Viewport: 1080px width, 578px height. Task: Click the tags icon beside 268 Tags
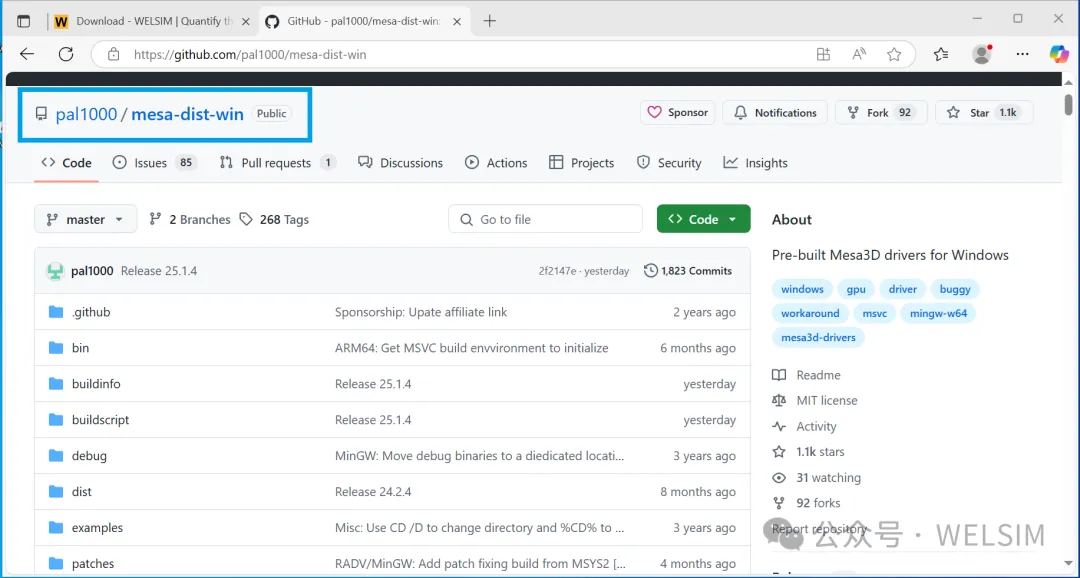pyautogui.click(x=246, y=219)
